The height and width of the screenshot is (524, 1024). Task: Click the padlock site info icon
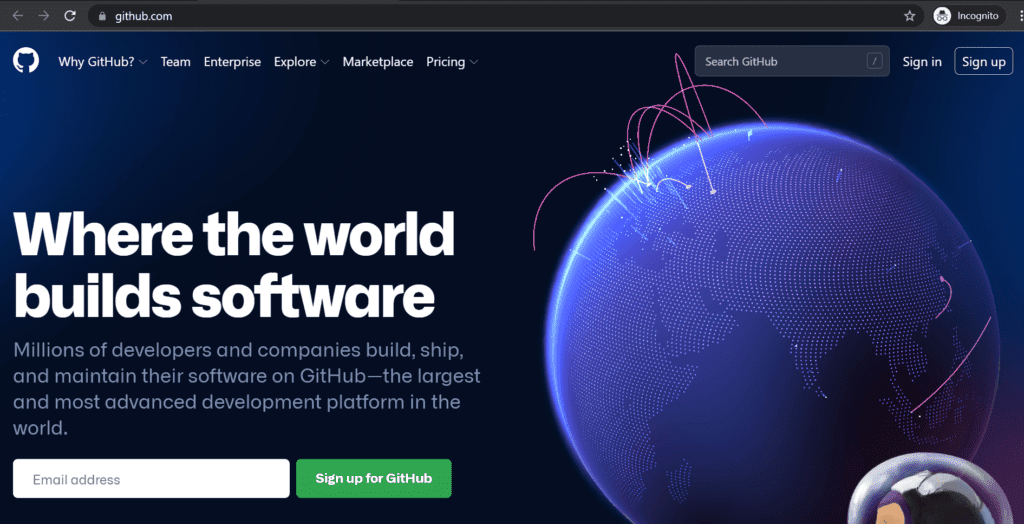[x=101, y=16]
